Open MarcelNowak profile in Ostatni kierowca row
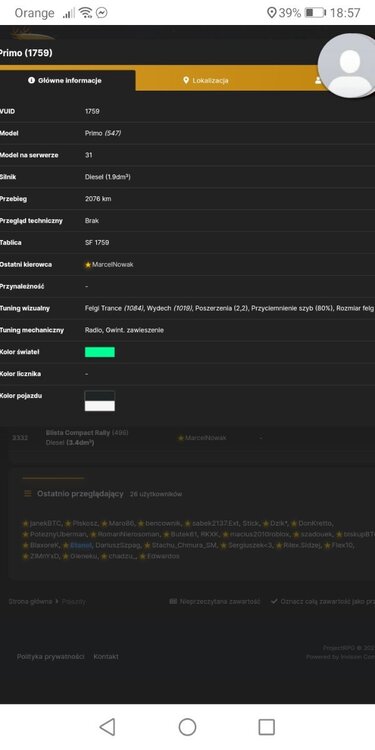The image size is (375, 750). tap(113, 265)
